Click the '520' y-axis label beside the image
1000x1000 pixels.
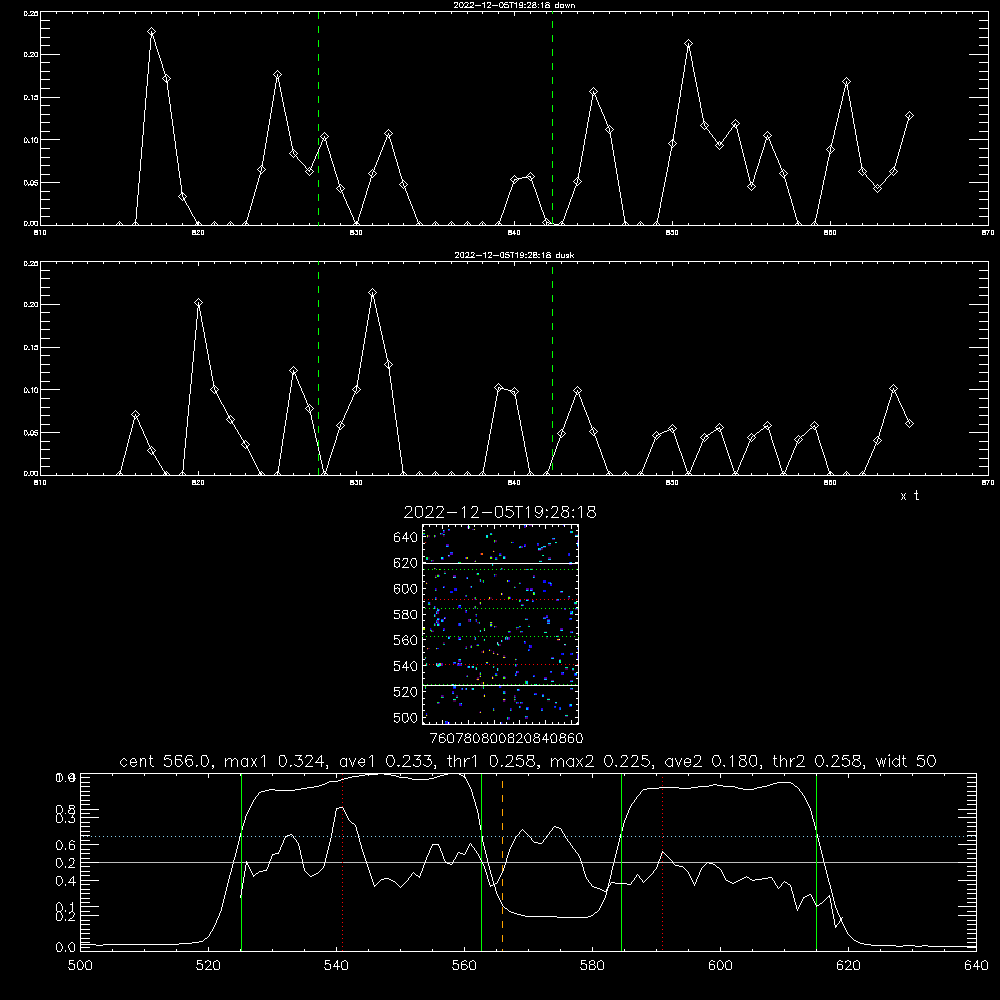click(x=405, y=692)
